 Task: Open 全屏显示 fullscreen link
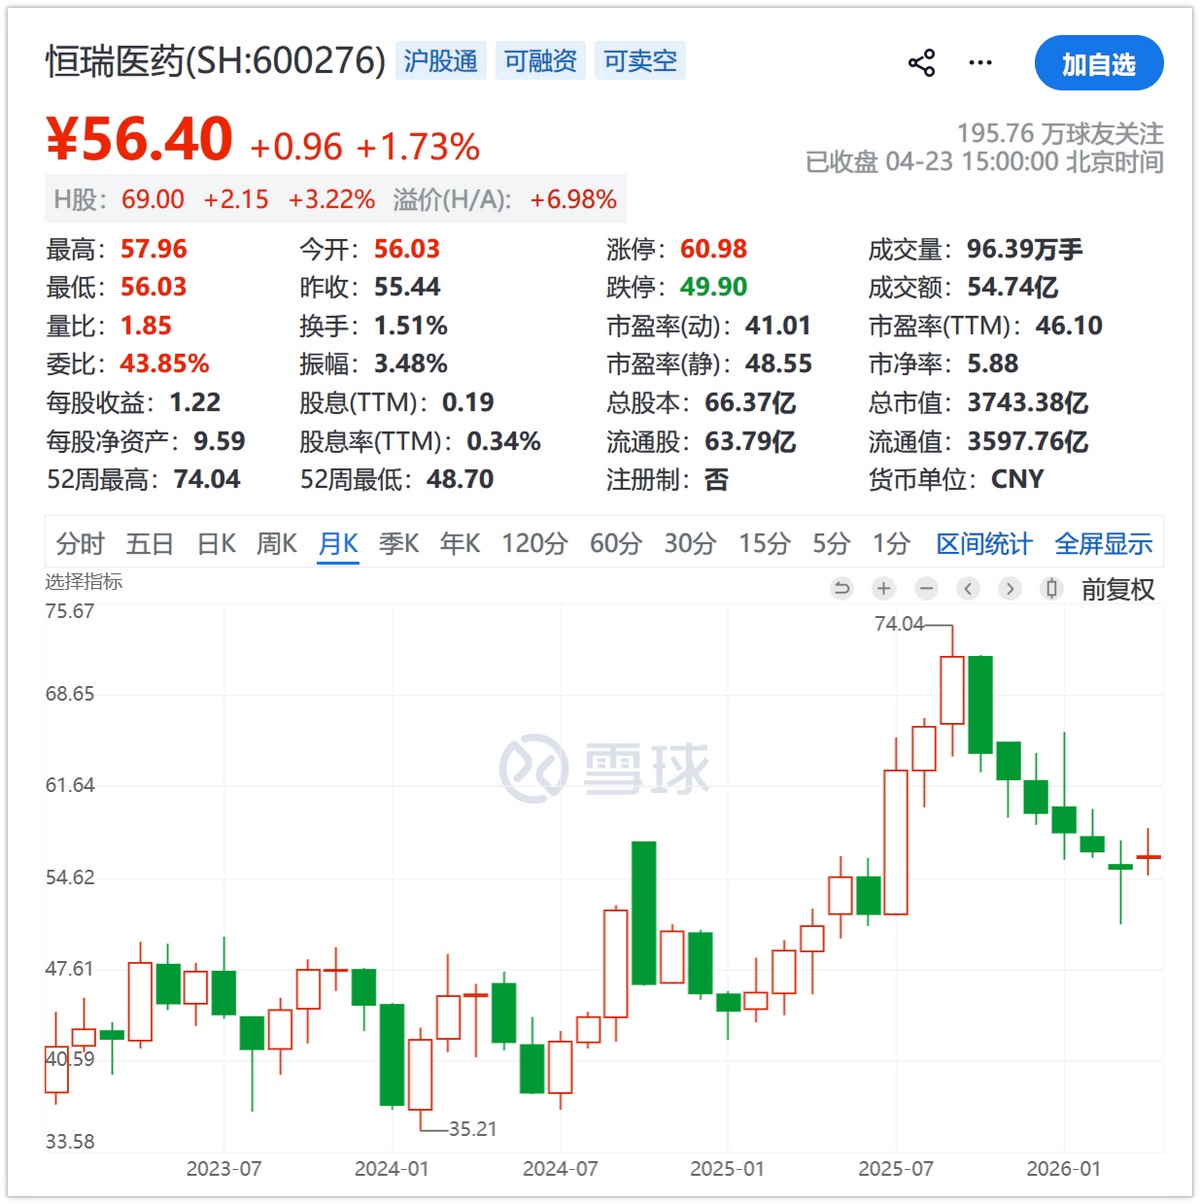pos(1104,543)
